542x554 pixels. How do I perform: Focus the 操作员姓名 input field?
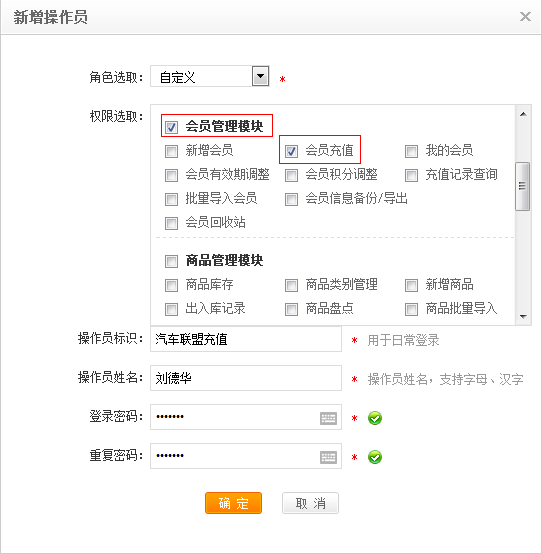point(246,378)
